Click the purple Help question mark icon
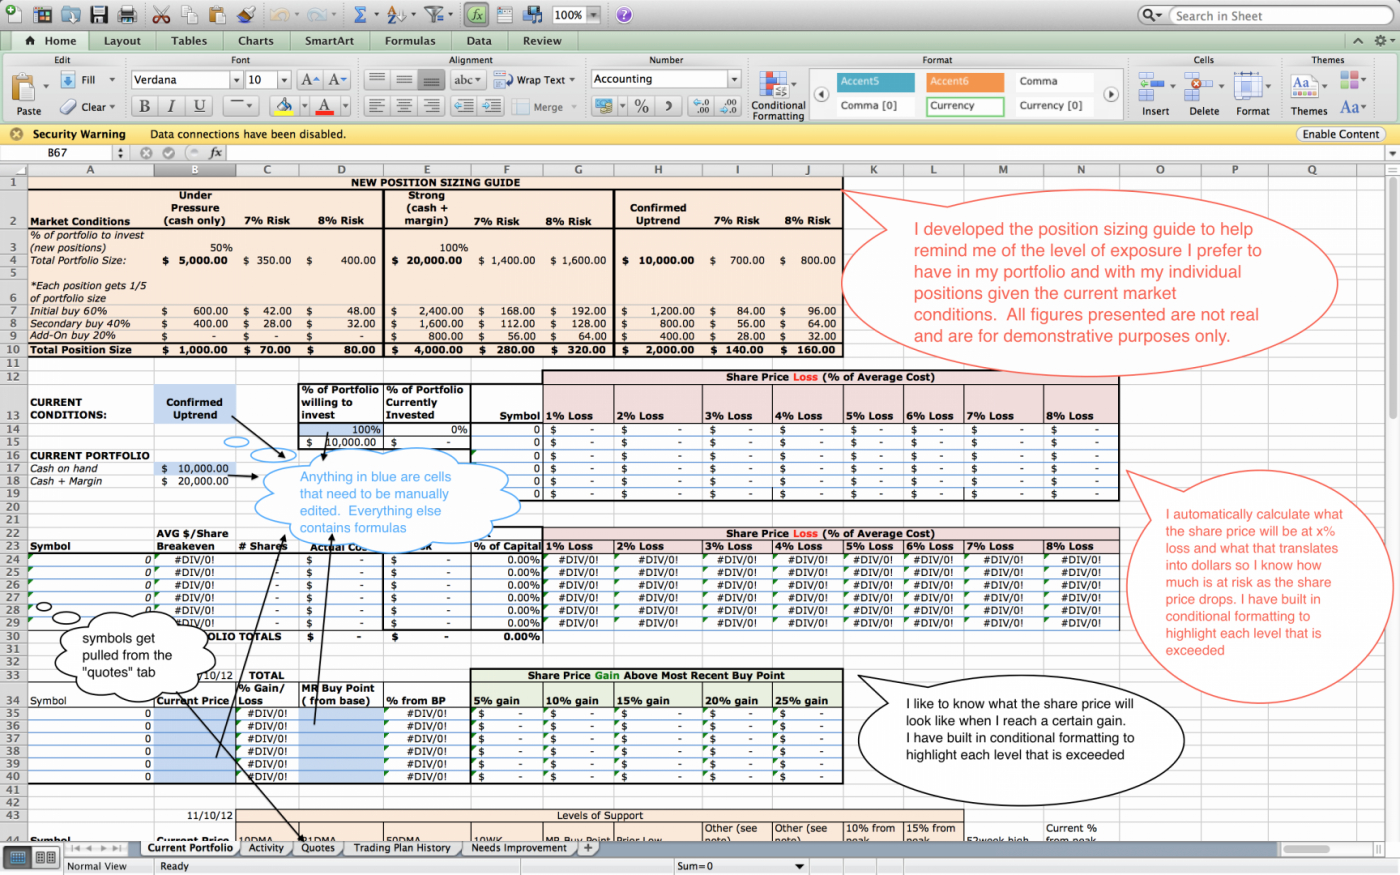Viewport: 1400px width, 875px height. pos(624,15)
